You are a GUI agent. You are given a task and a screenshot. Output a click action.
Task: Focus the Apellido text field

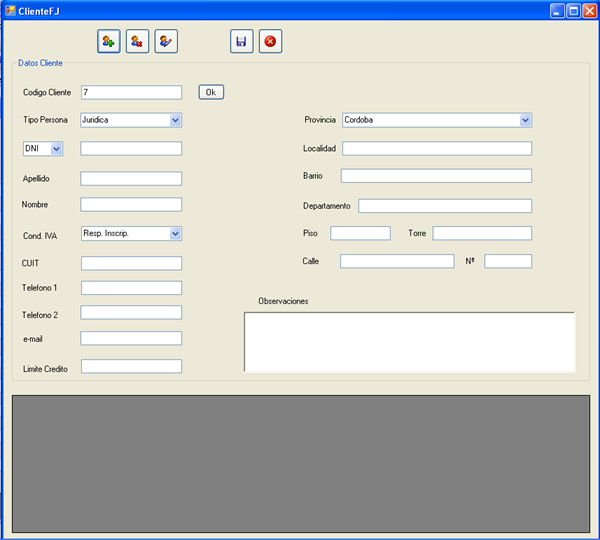coord(131,179)
